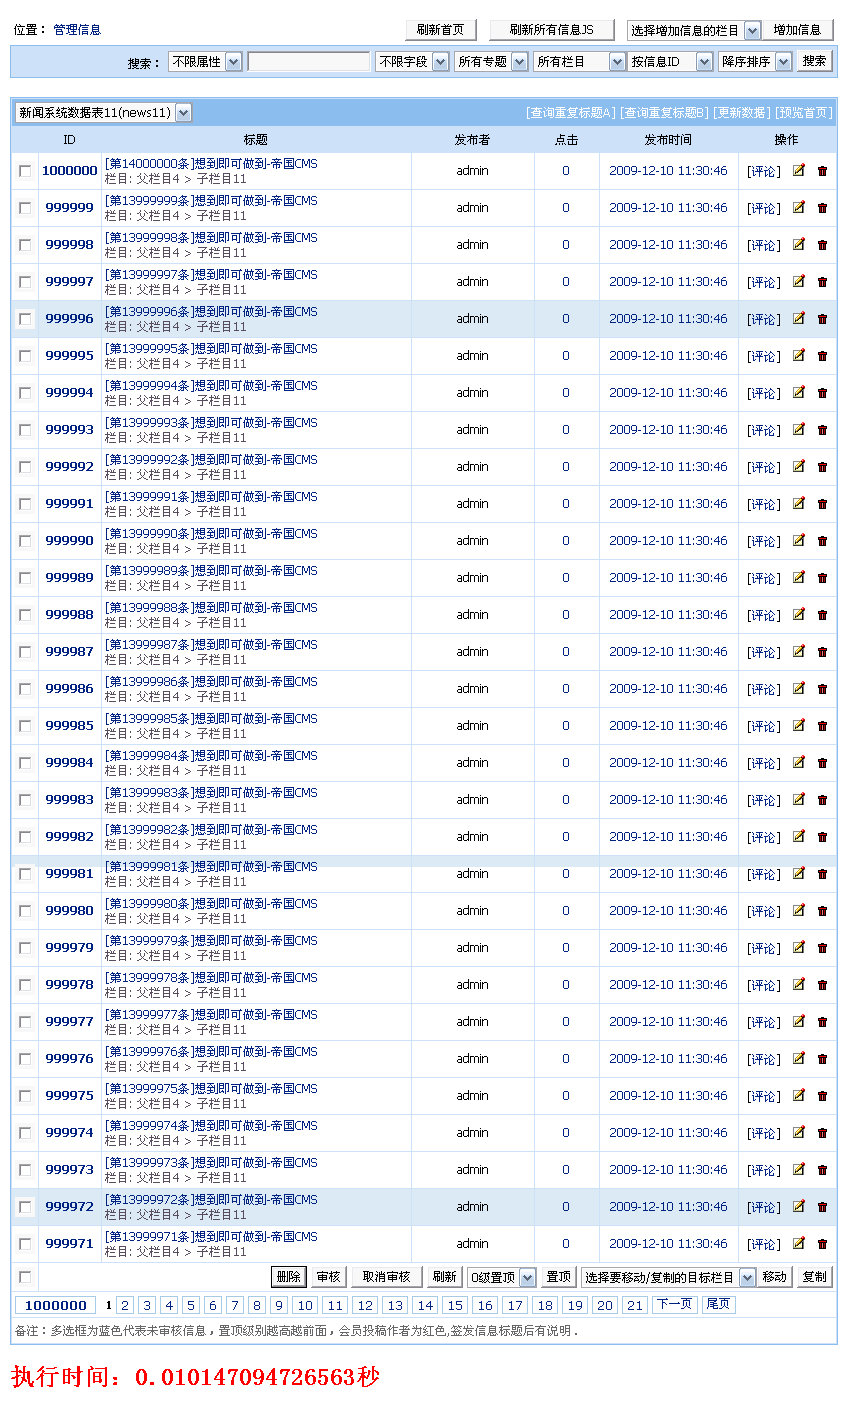Delete row 999971 via trash icon
This screenshot has width=848, height=1406.
click(x=822, y=1244)
